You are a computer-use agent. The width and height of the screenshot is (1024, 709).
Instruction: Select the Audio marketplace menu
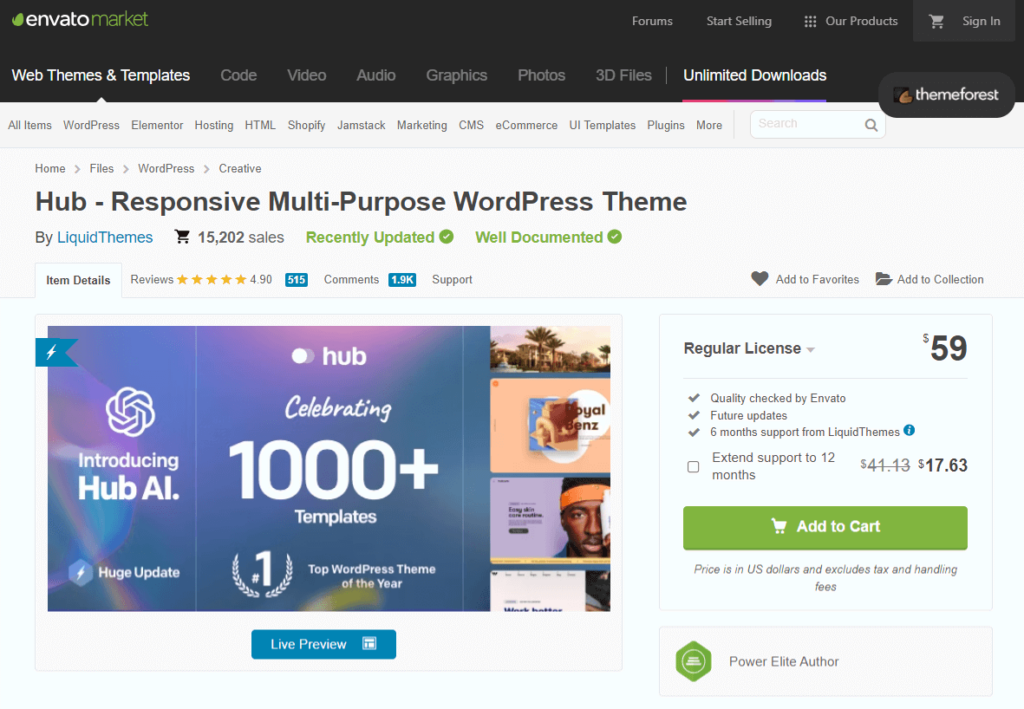[x=376, y=75]
